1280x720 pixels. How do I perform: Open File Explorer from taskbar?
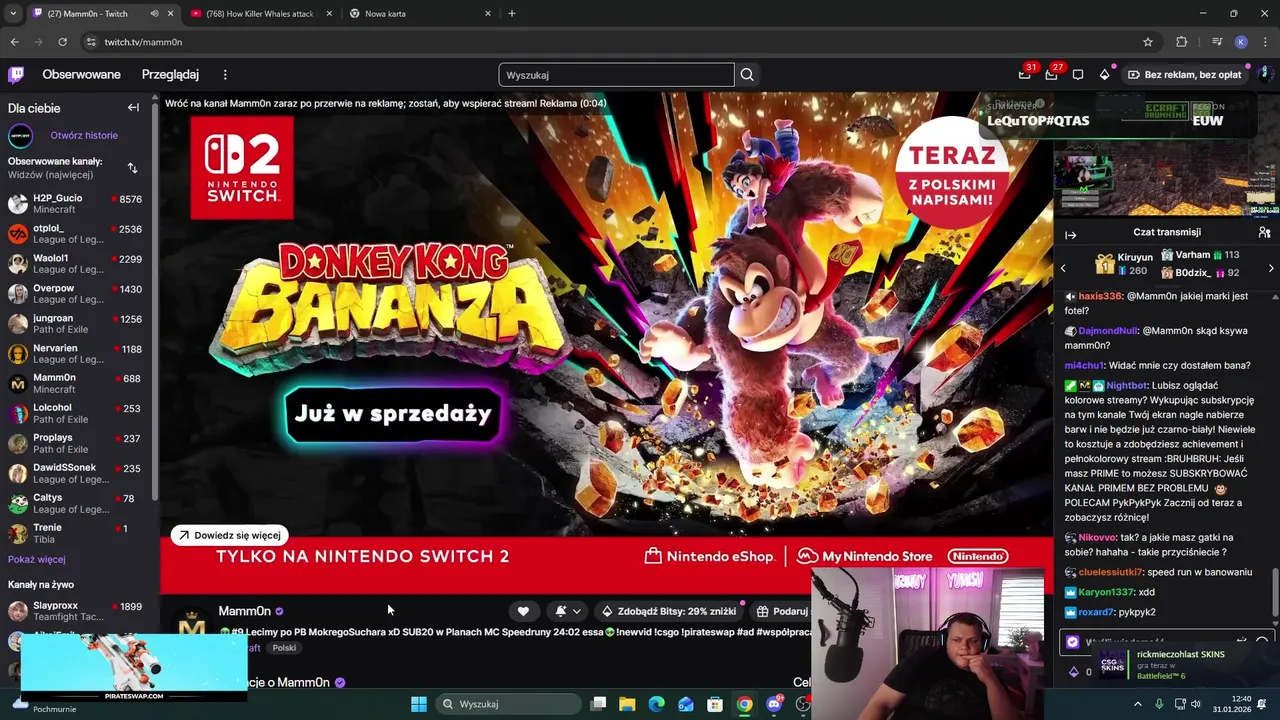627,704
